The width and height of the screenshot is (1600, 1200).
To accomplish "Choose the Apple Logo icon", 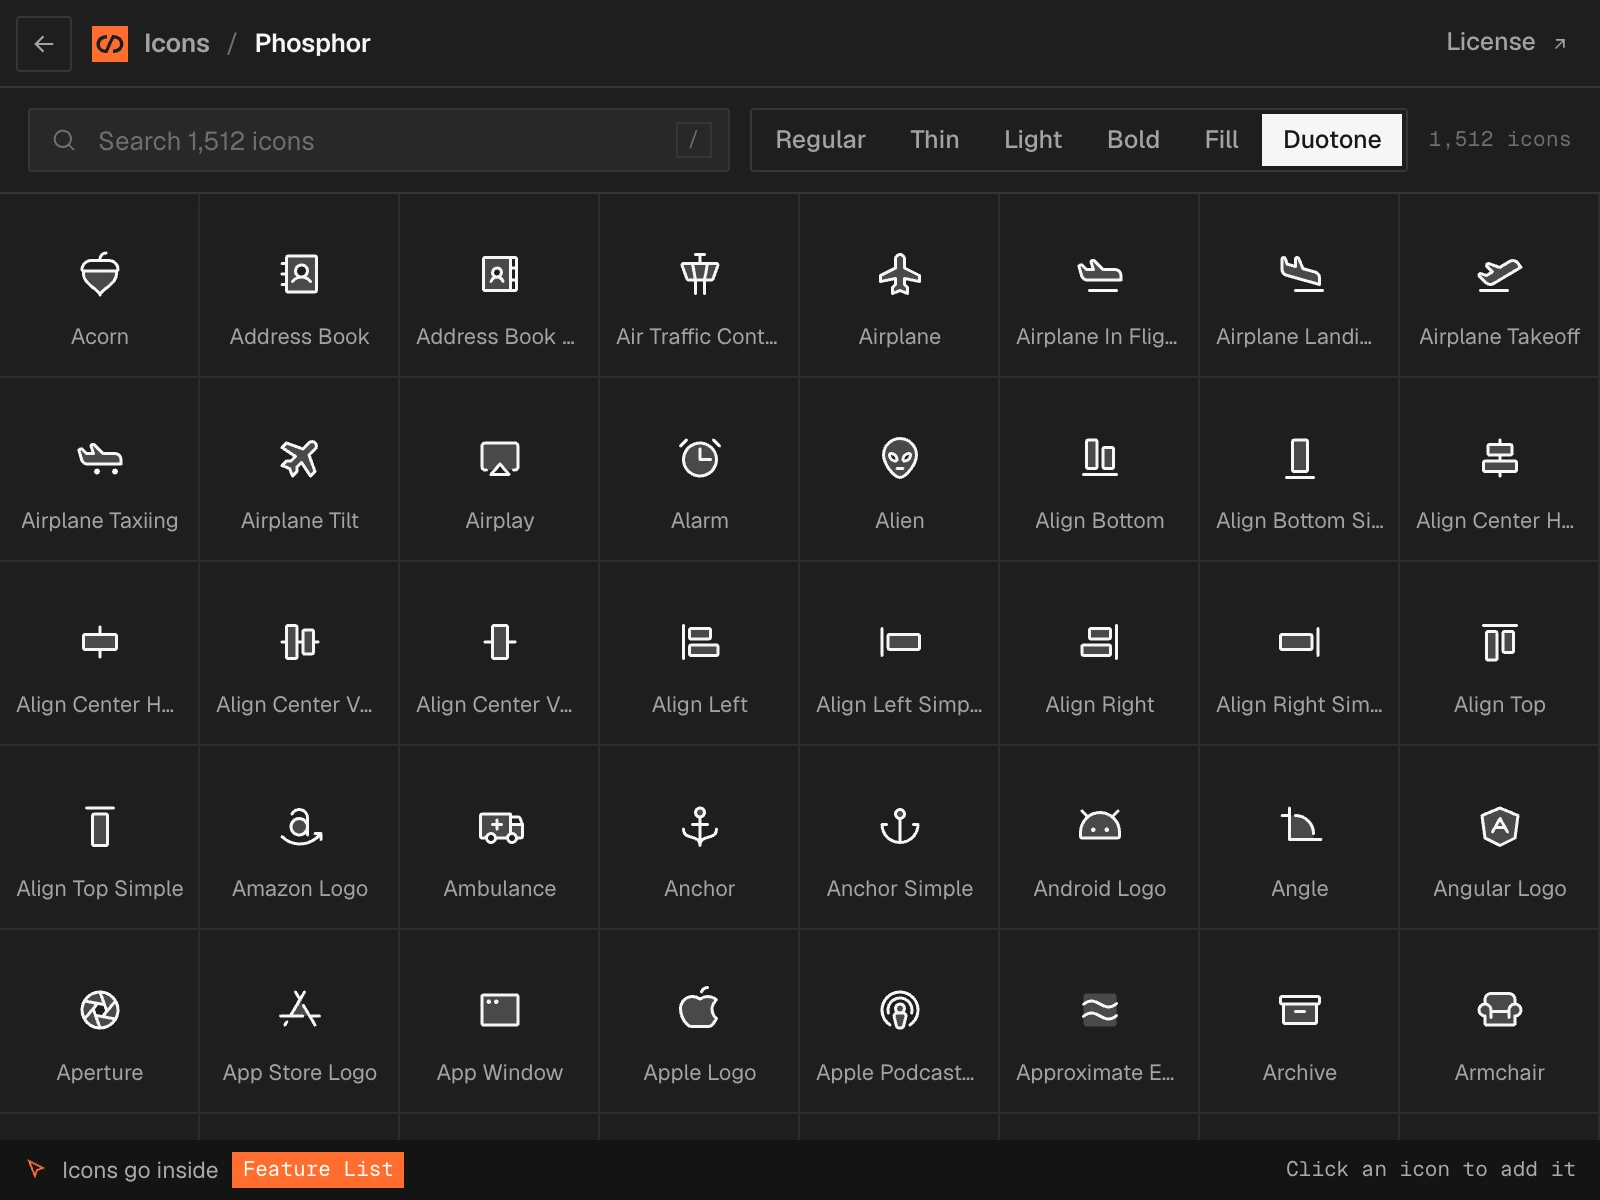I will pos(700,1022).
